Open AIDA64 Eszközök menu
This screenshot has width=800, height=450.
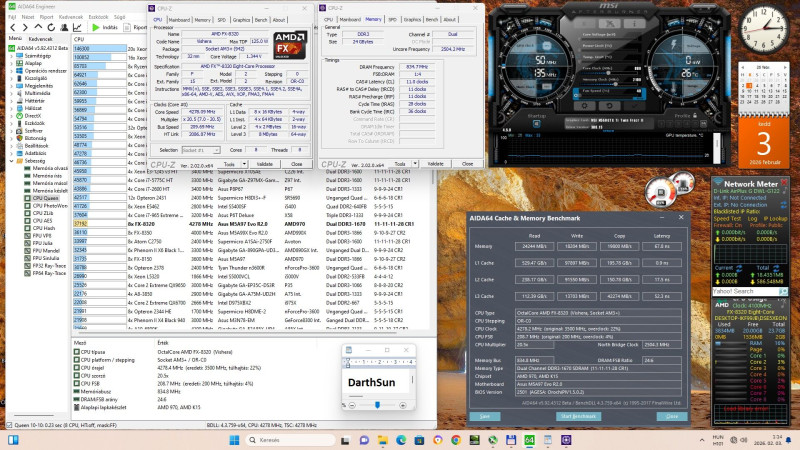tap(98, 17)
